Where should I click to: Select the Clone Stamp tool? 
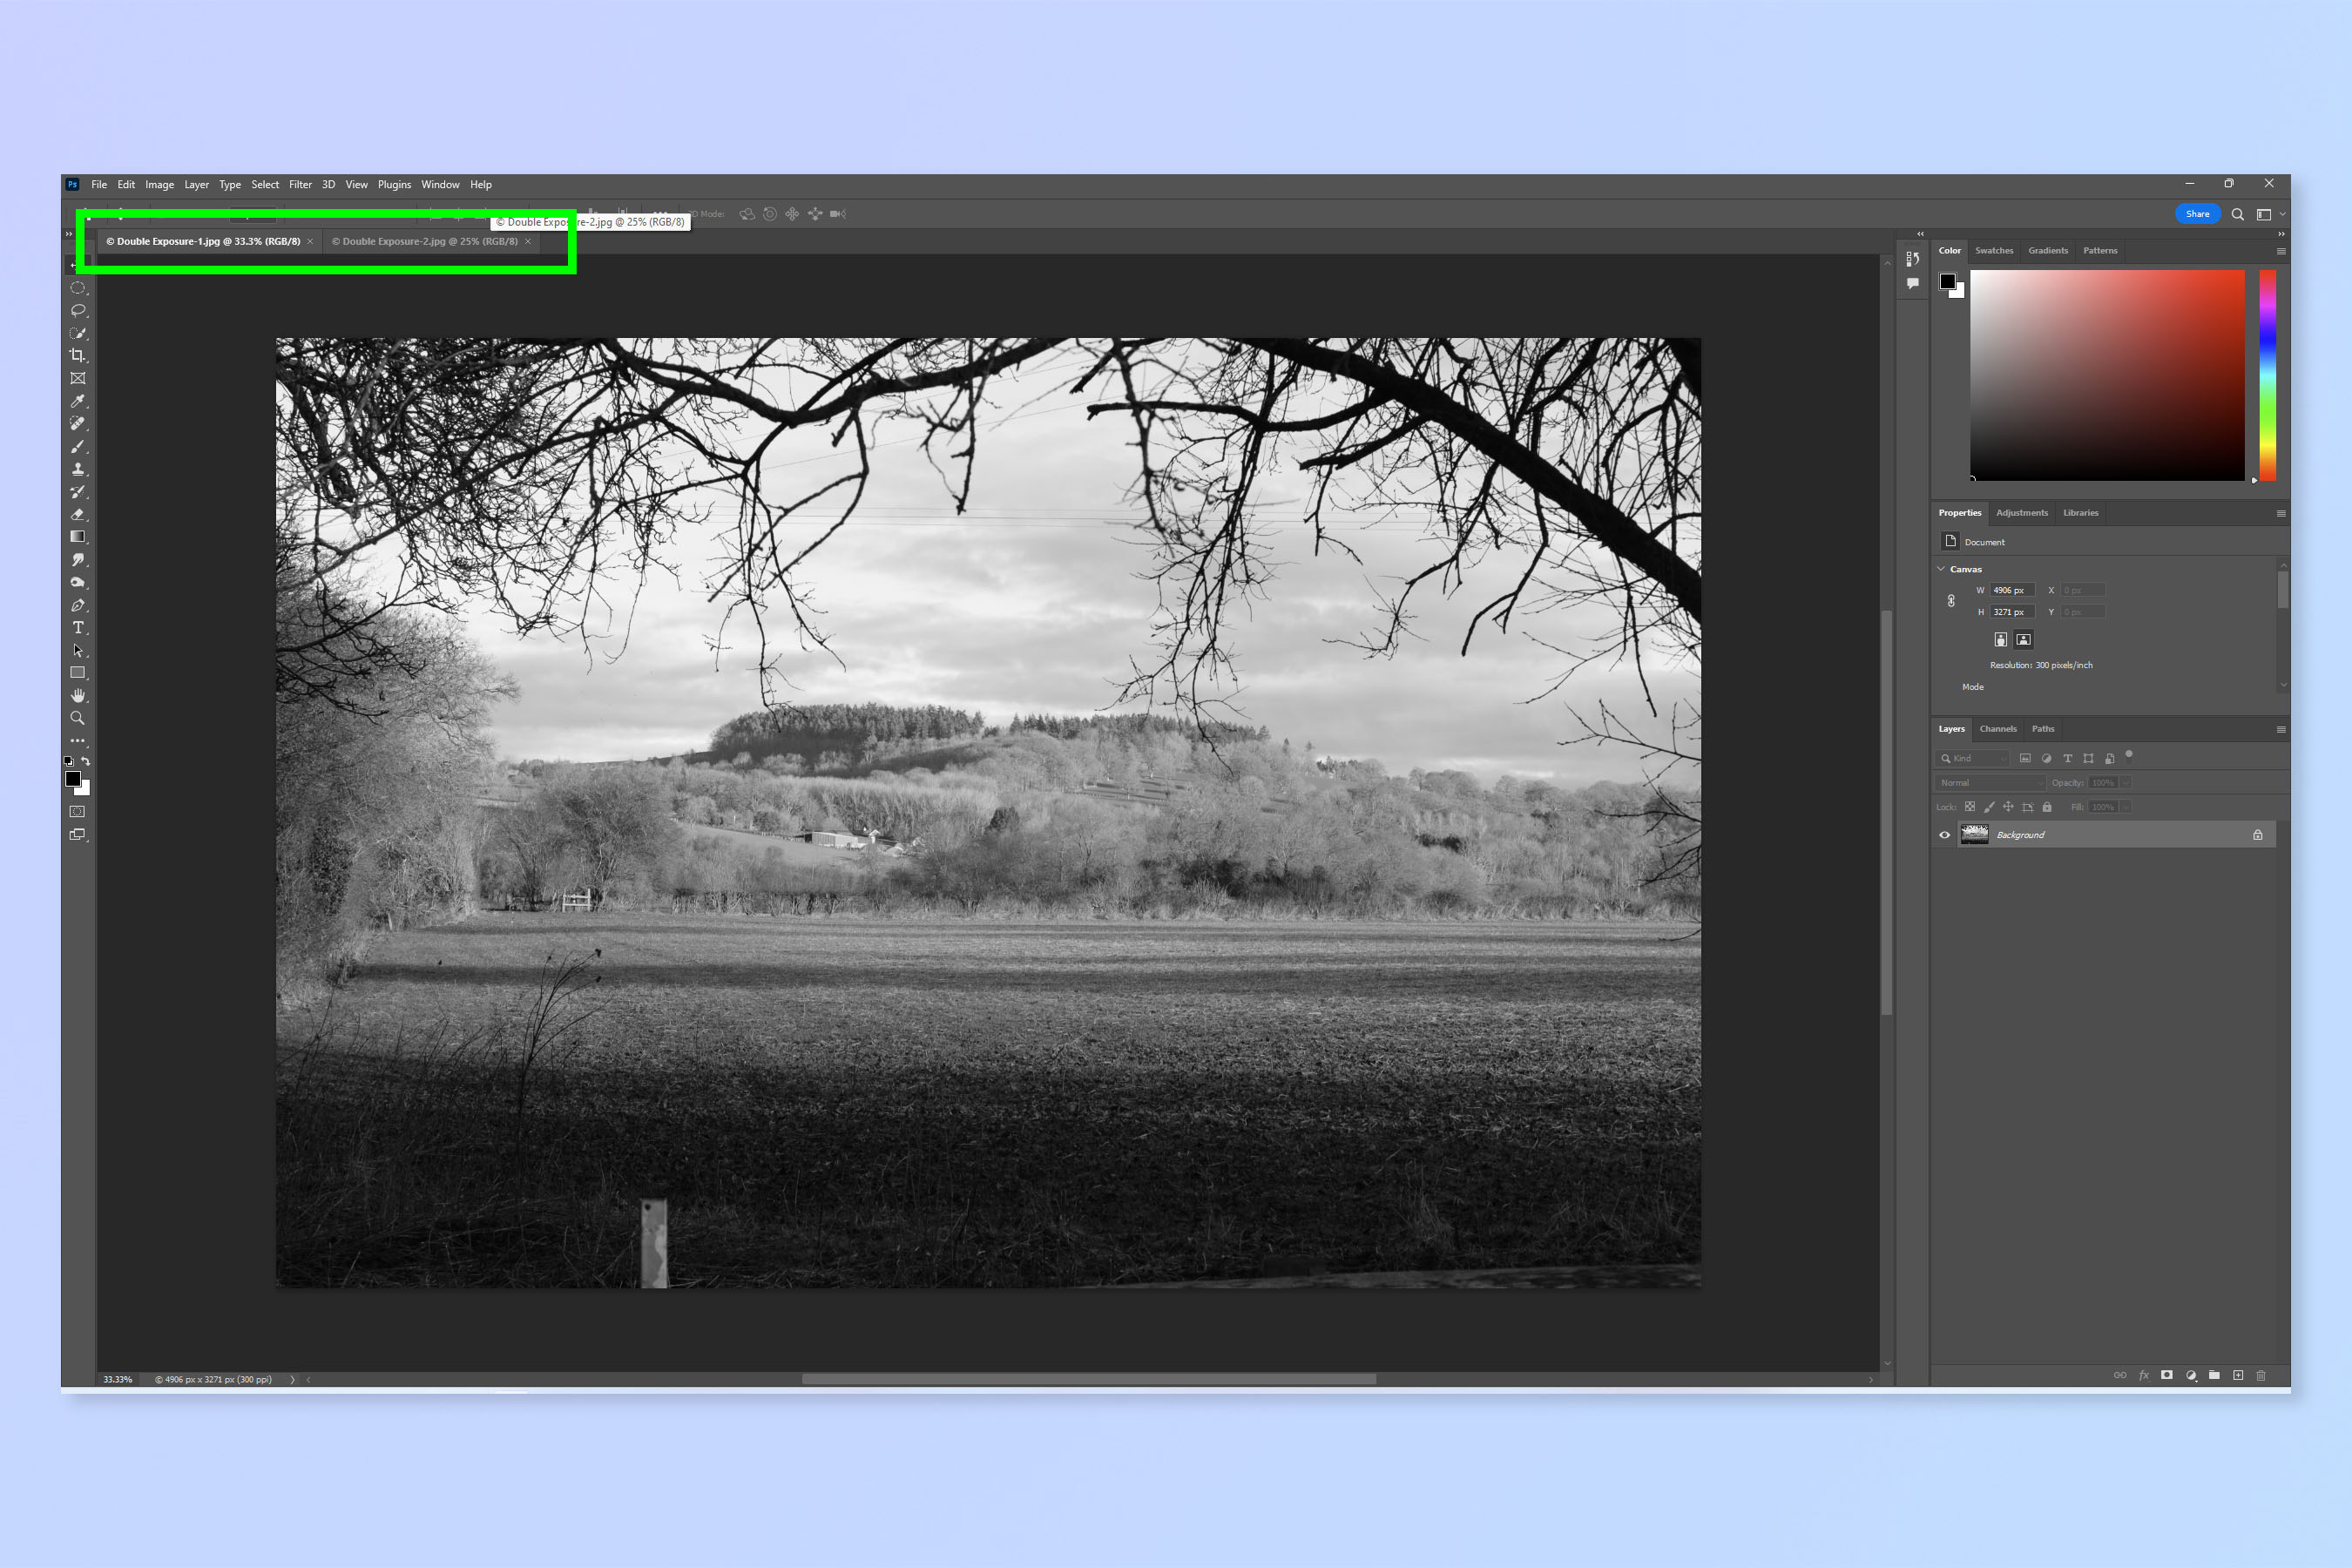point(80,470)
